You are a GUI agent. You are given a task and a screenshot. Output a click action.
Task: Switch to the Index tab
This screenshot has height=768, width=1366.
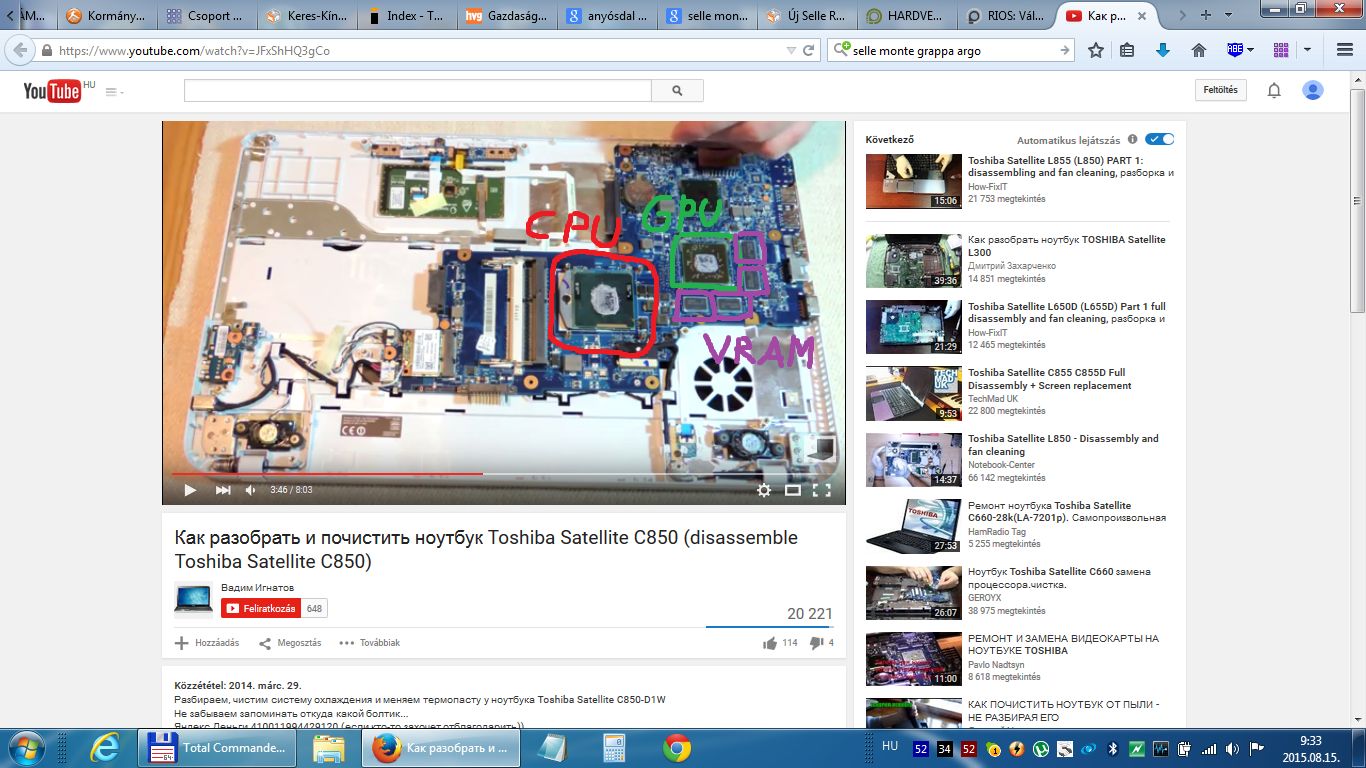[x=409, y=16]
